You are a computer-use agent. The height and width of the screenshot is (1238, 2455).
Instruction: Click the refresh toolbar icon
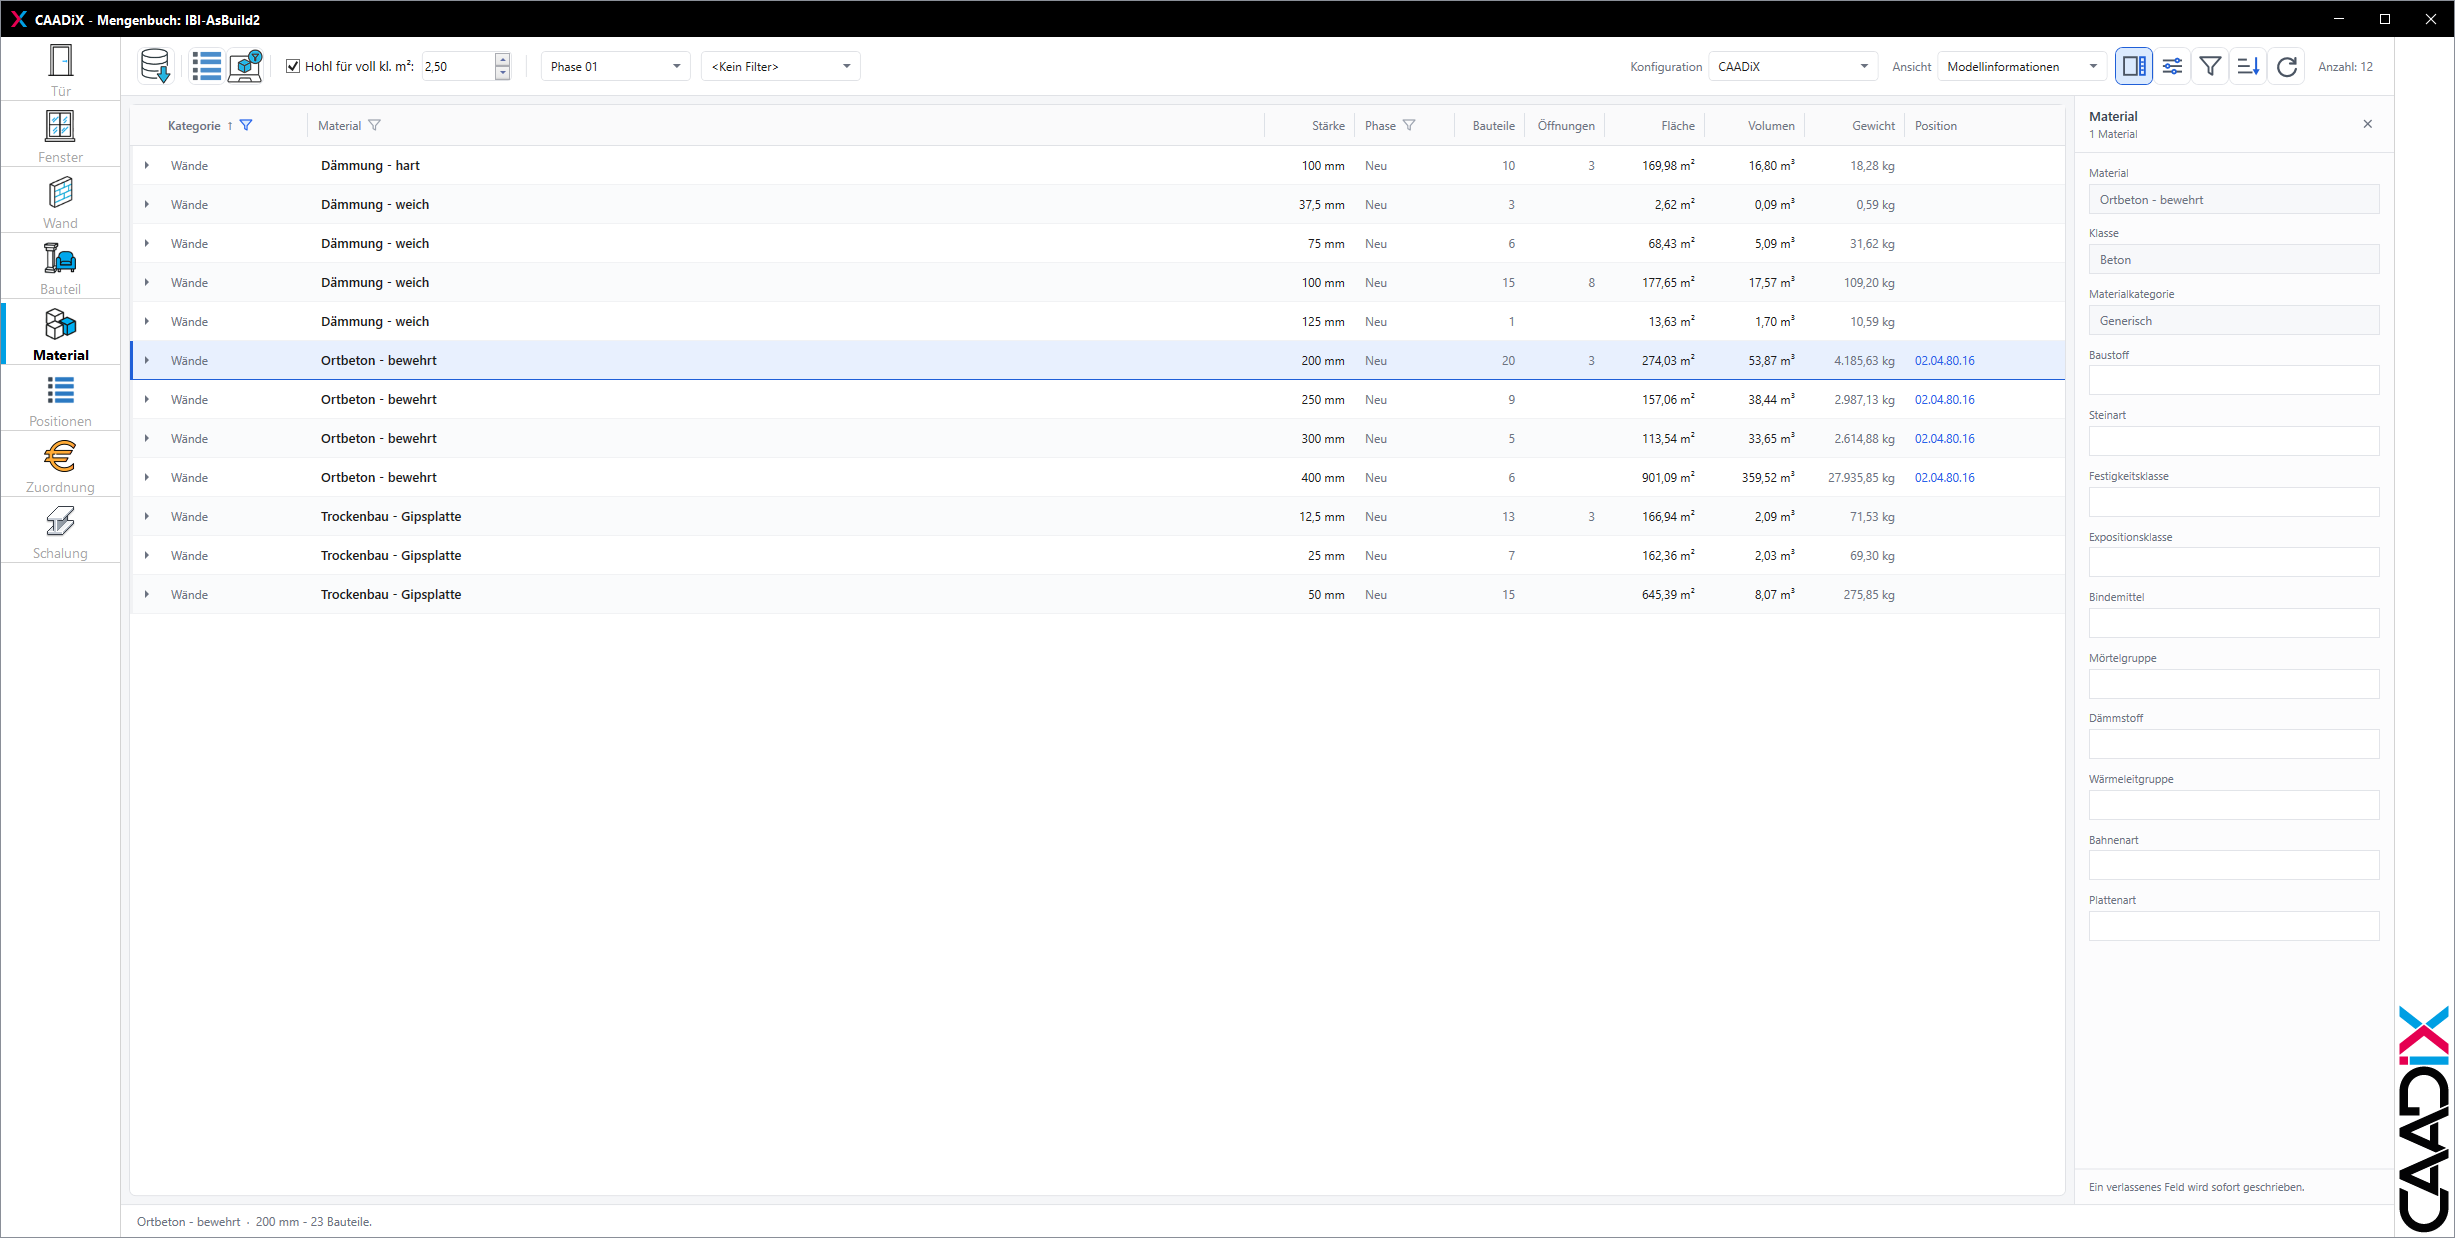[2286, 66]
